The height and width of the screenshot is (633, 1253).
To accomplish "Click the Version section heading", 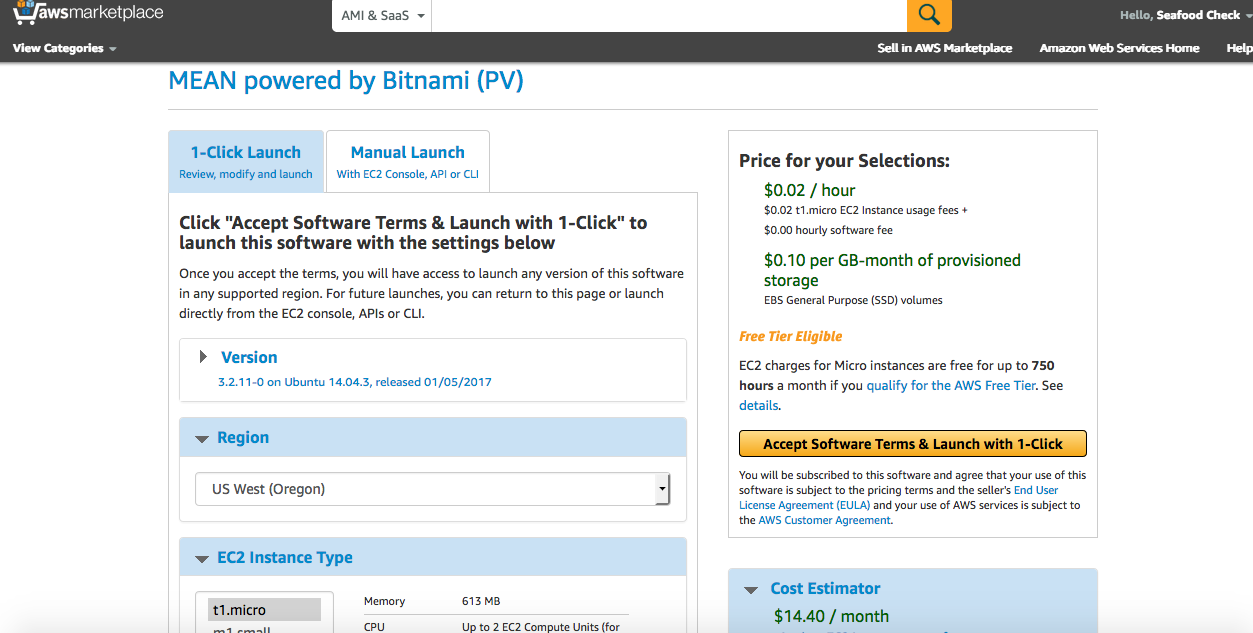I will tap(249, 357).
